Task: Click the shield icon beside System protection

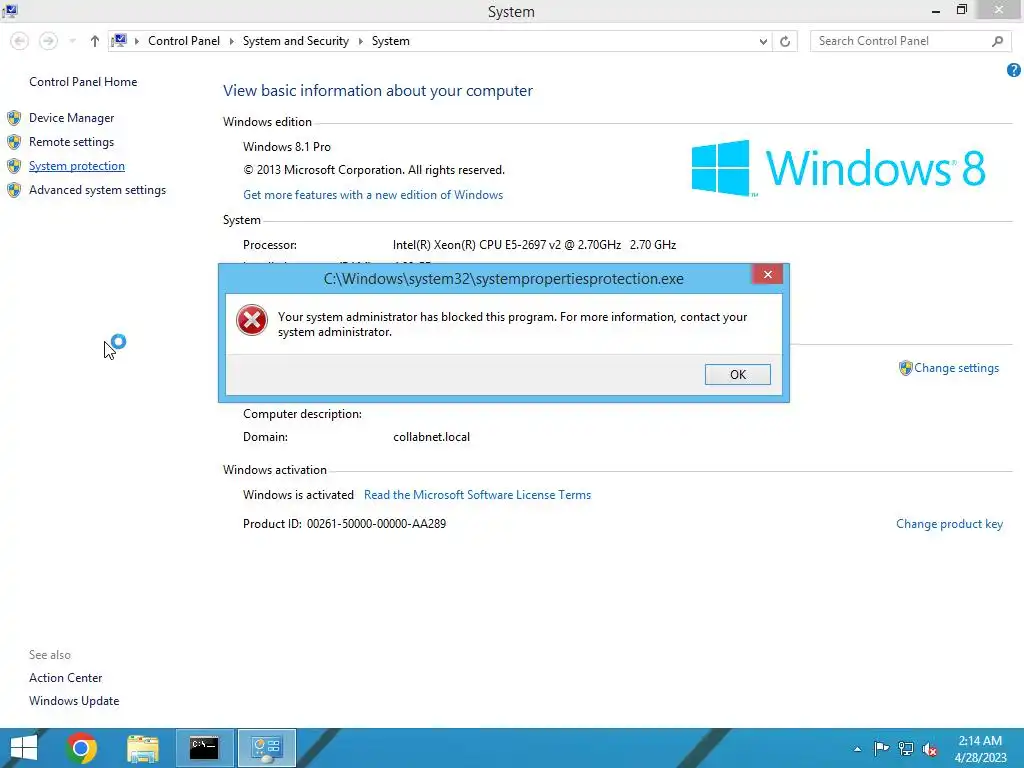Action: click(x=14, y=166)
